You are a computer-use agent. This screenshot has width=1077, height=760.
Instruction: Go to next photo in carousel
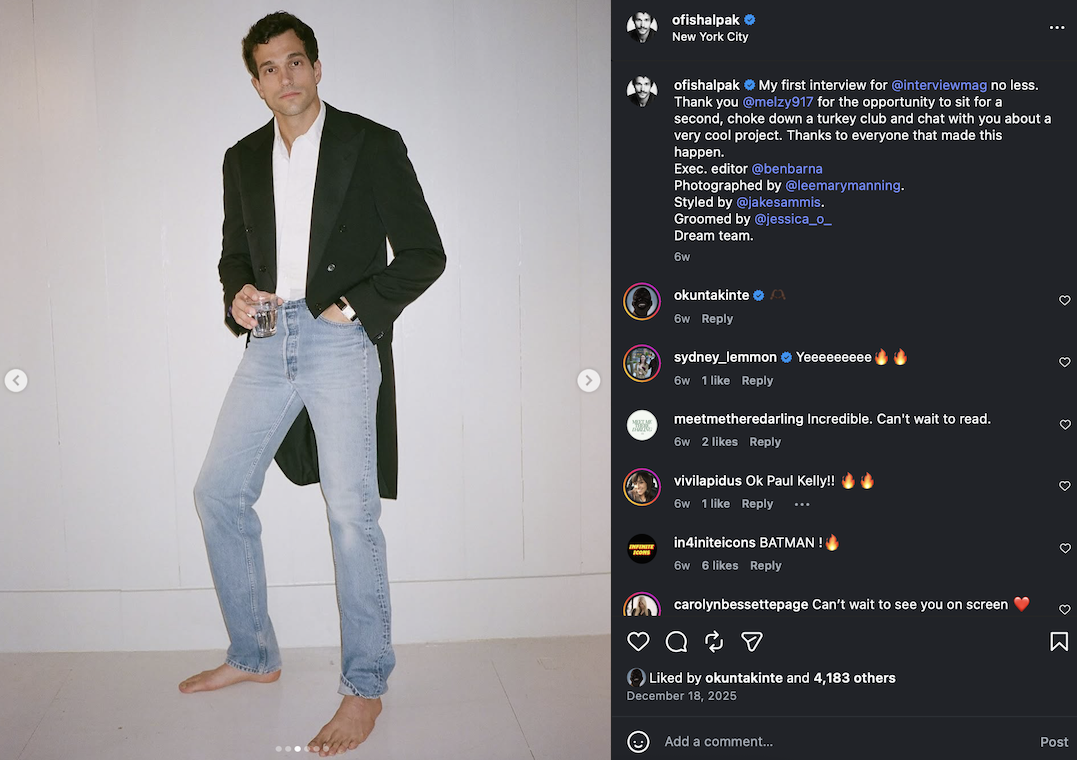[589, 380]
